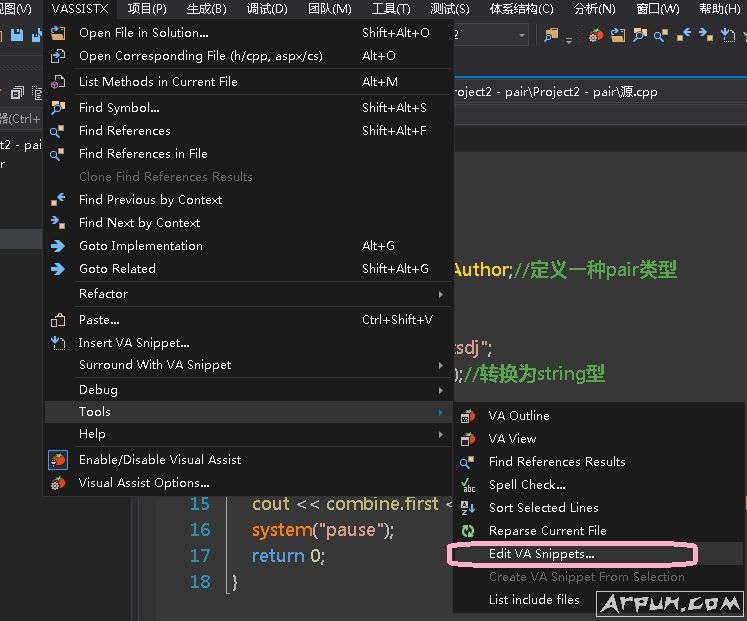The image size is (747, 621).
Task: Open the 调试(D) menu
Action: (x=266, y=9)
